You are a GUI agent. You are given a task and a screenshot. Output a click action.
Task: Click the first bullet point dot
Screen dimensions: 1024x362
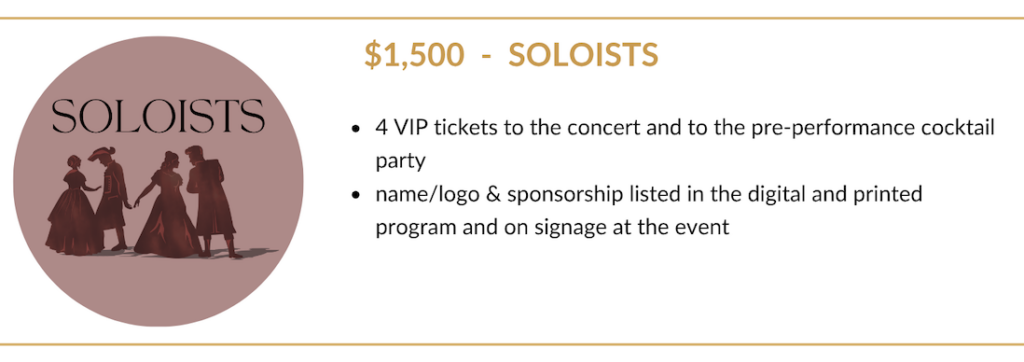click(356, 129)
